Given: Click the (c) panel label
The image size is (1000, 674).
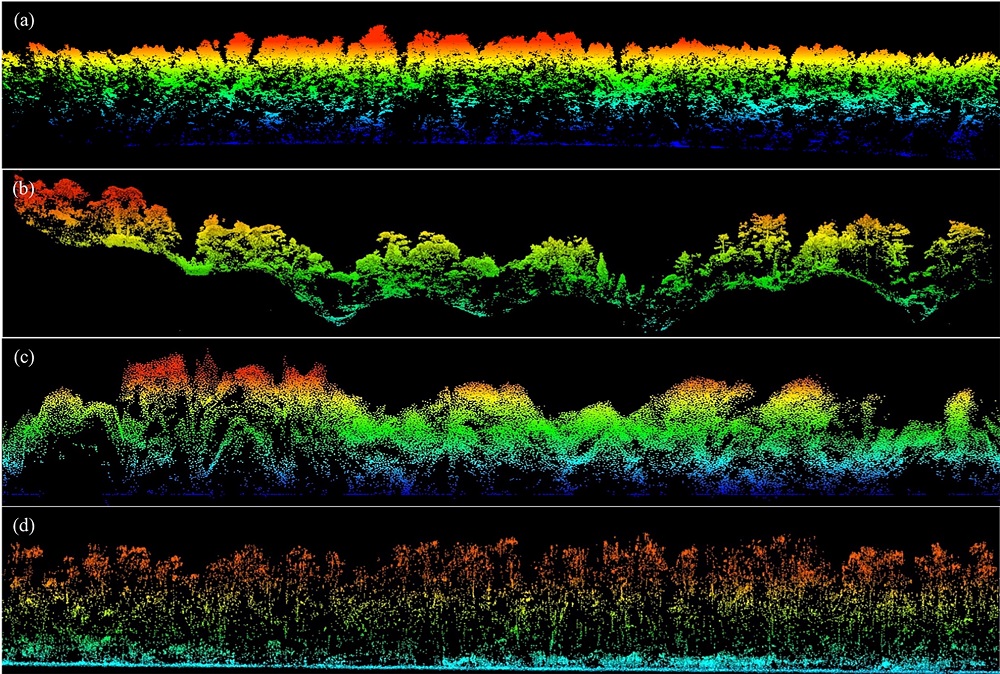Looking at the screenshot, I should [23, 356].
